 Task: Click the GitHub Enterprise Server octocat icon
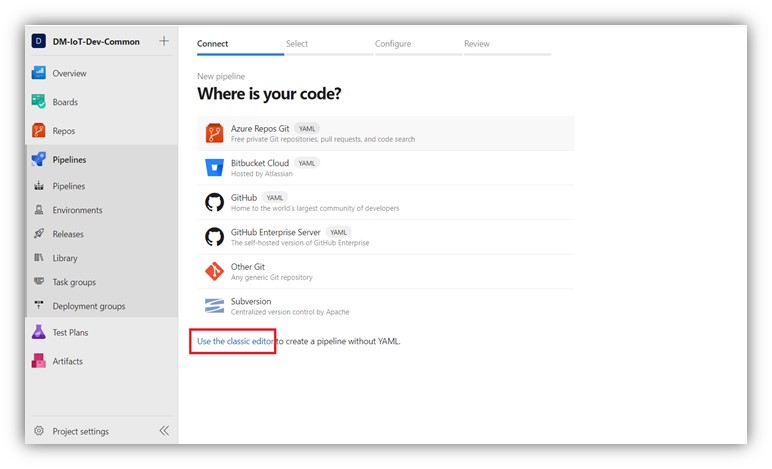214,237
